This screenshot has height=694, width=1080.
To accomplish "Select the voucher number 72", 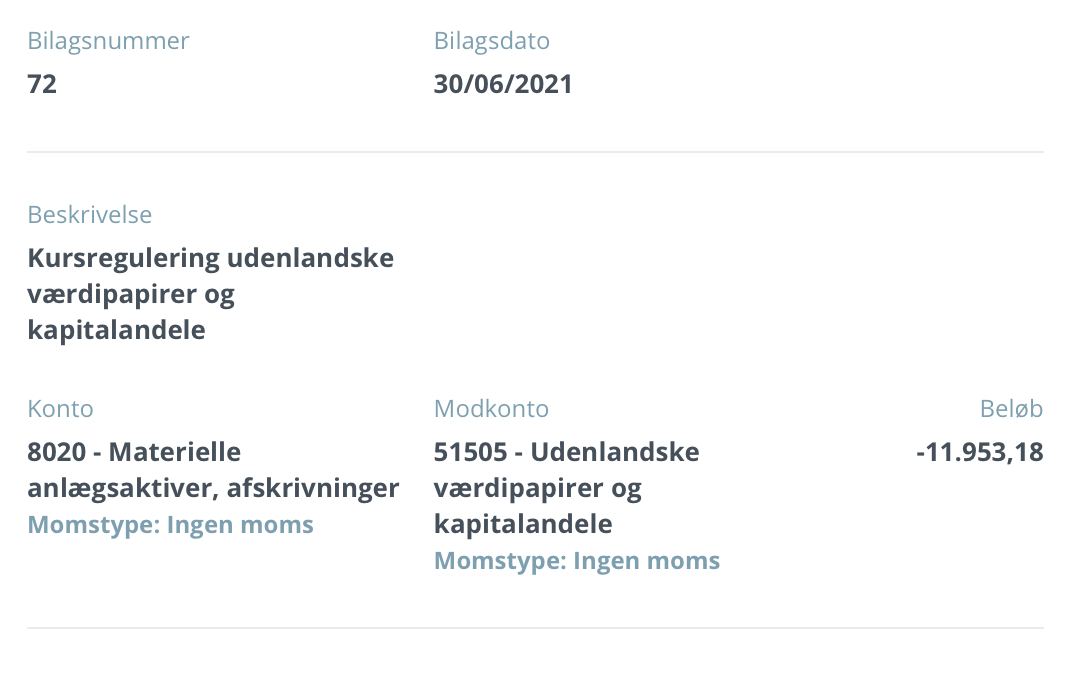I will tap(42, 84).
